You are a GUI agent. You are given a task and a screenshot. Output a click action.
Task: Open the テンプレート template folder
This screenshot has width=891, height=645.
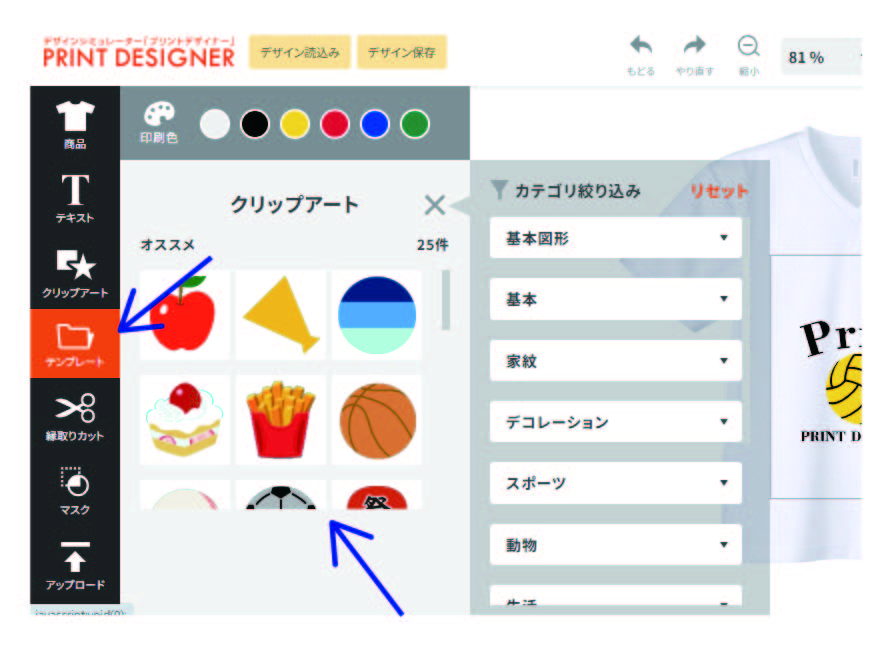75,344
